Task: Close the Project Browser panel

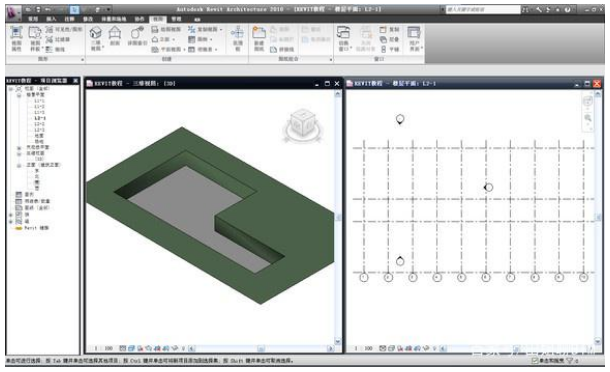Action: (x=75, y=81)
